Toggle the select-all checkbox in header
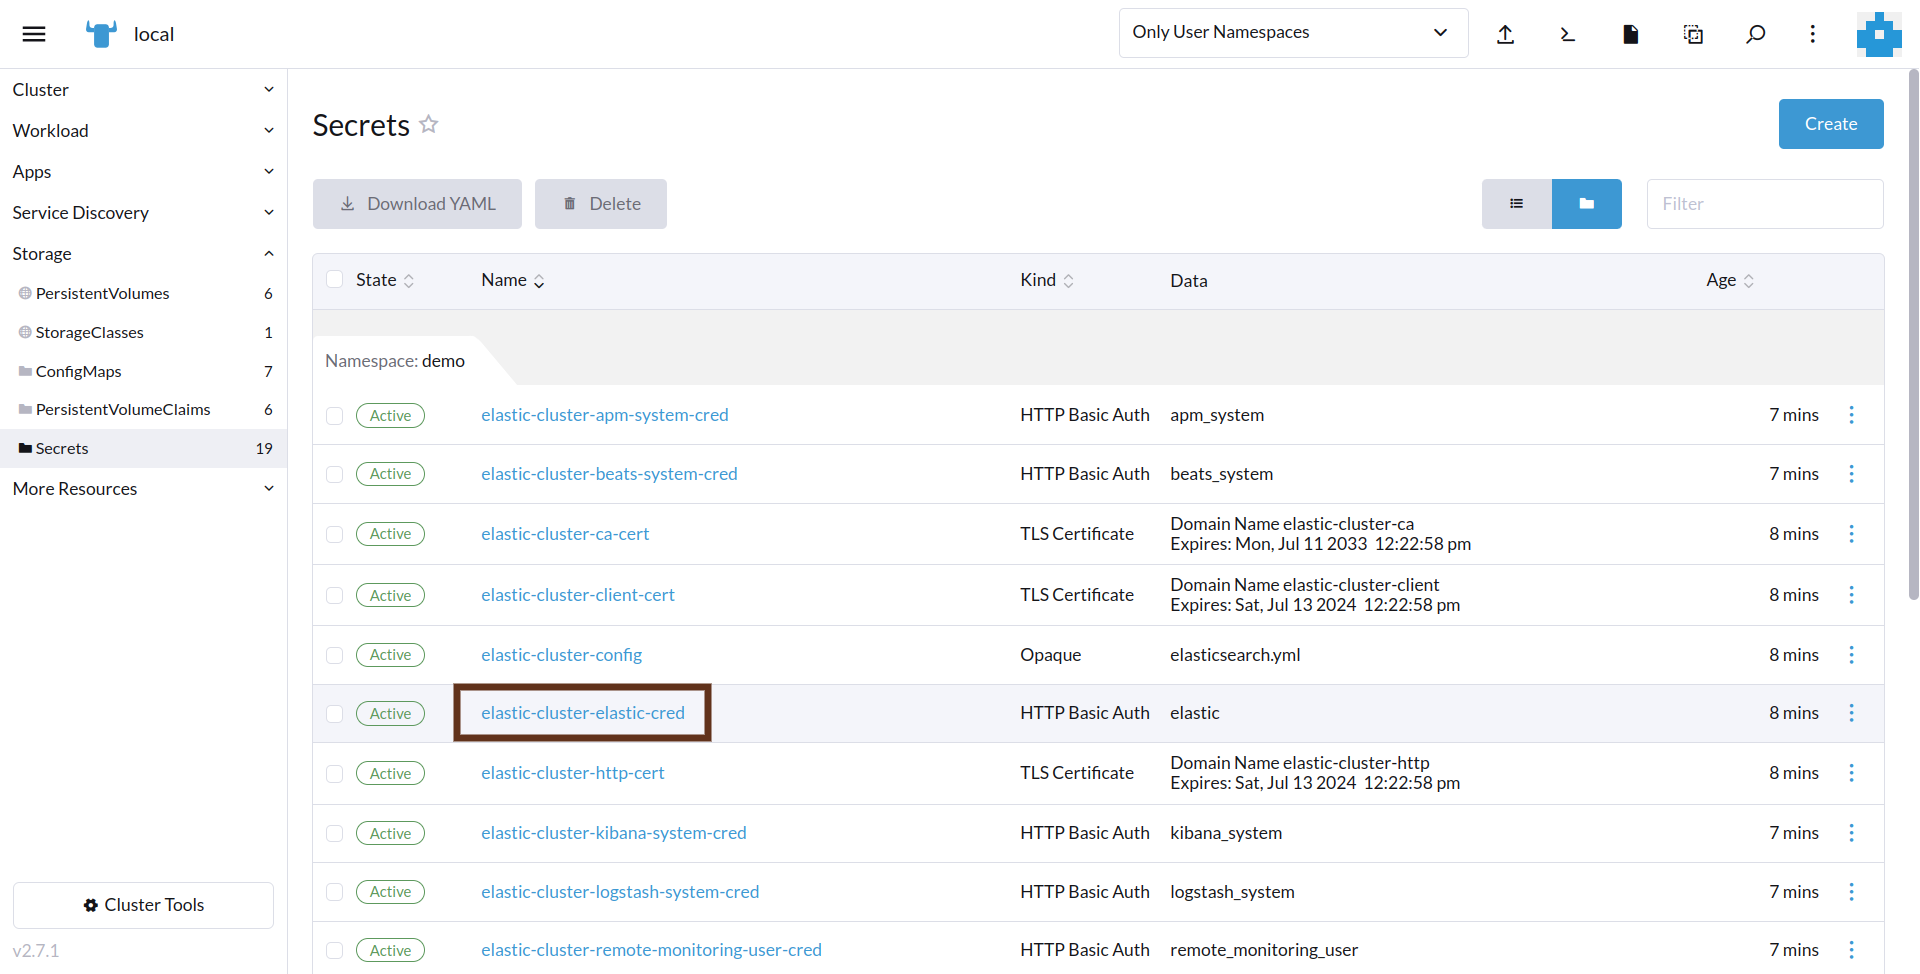 coord(335,280)
